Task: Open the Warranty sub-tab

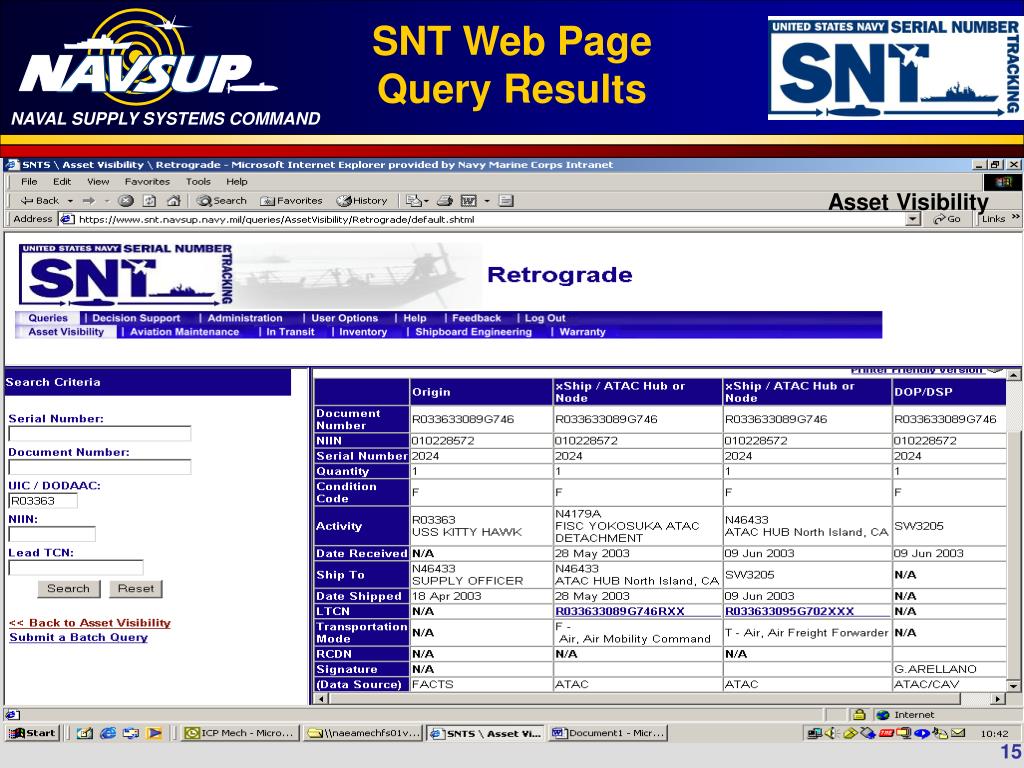Action: pos(583,332)
